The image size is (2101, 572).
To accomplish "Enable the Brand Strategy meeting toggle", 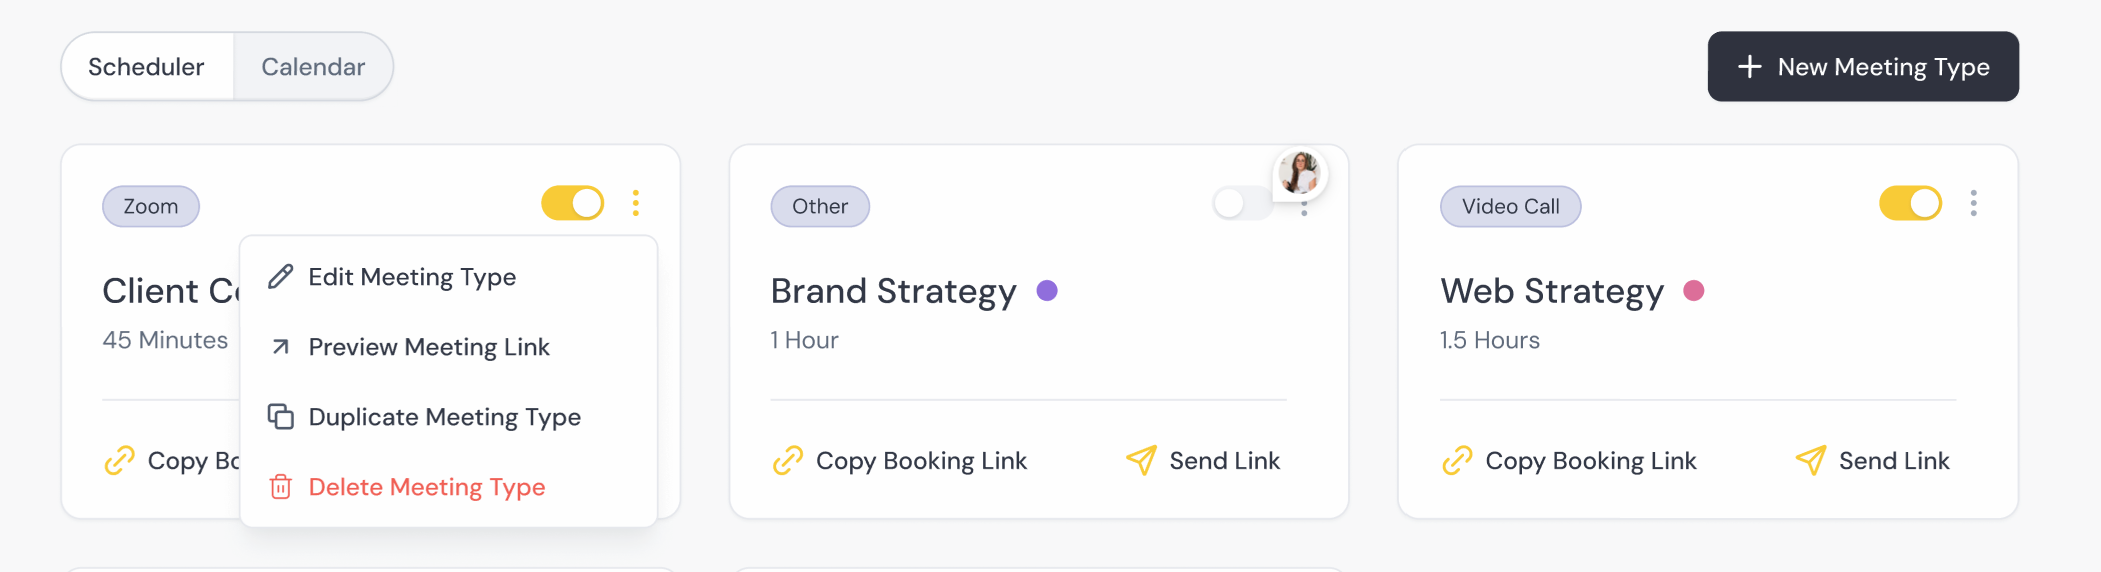I will [1241, 203].
